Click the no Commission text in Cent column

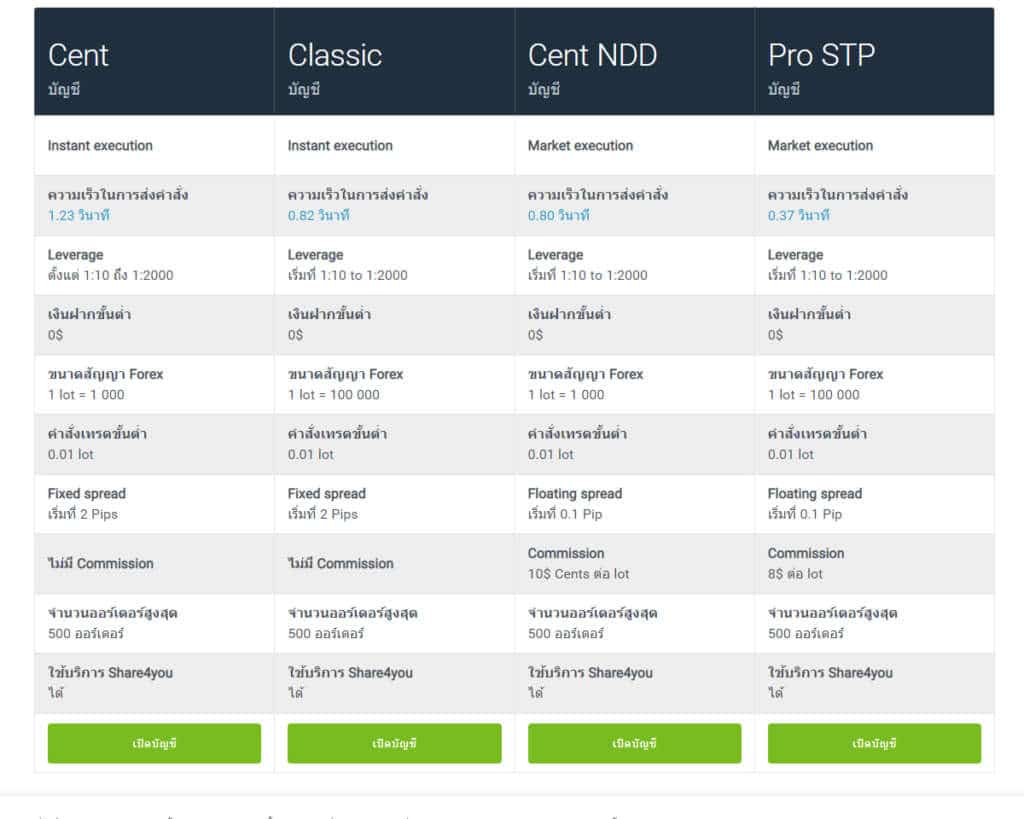pyautogui.click(x=101, y=564)
